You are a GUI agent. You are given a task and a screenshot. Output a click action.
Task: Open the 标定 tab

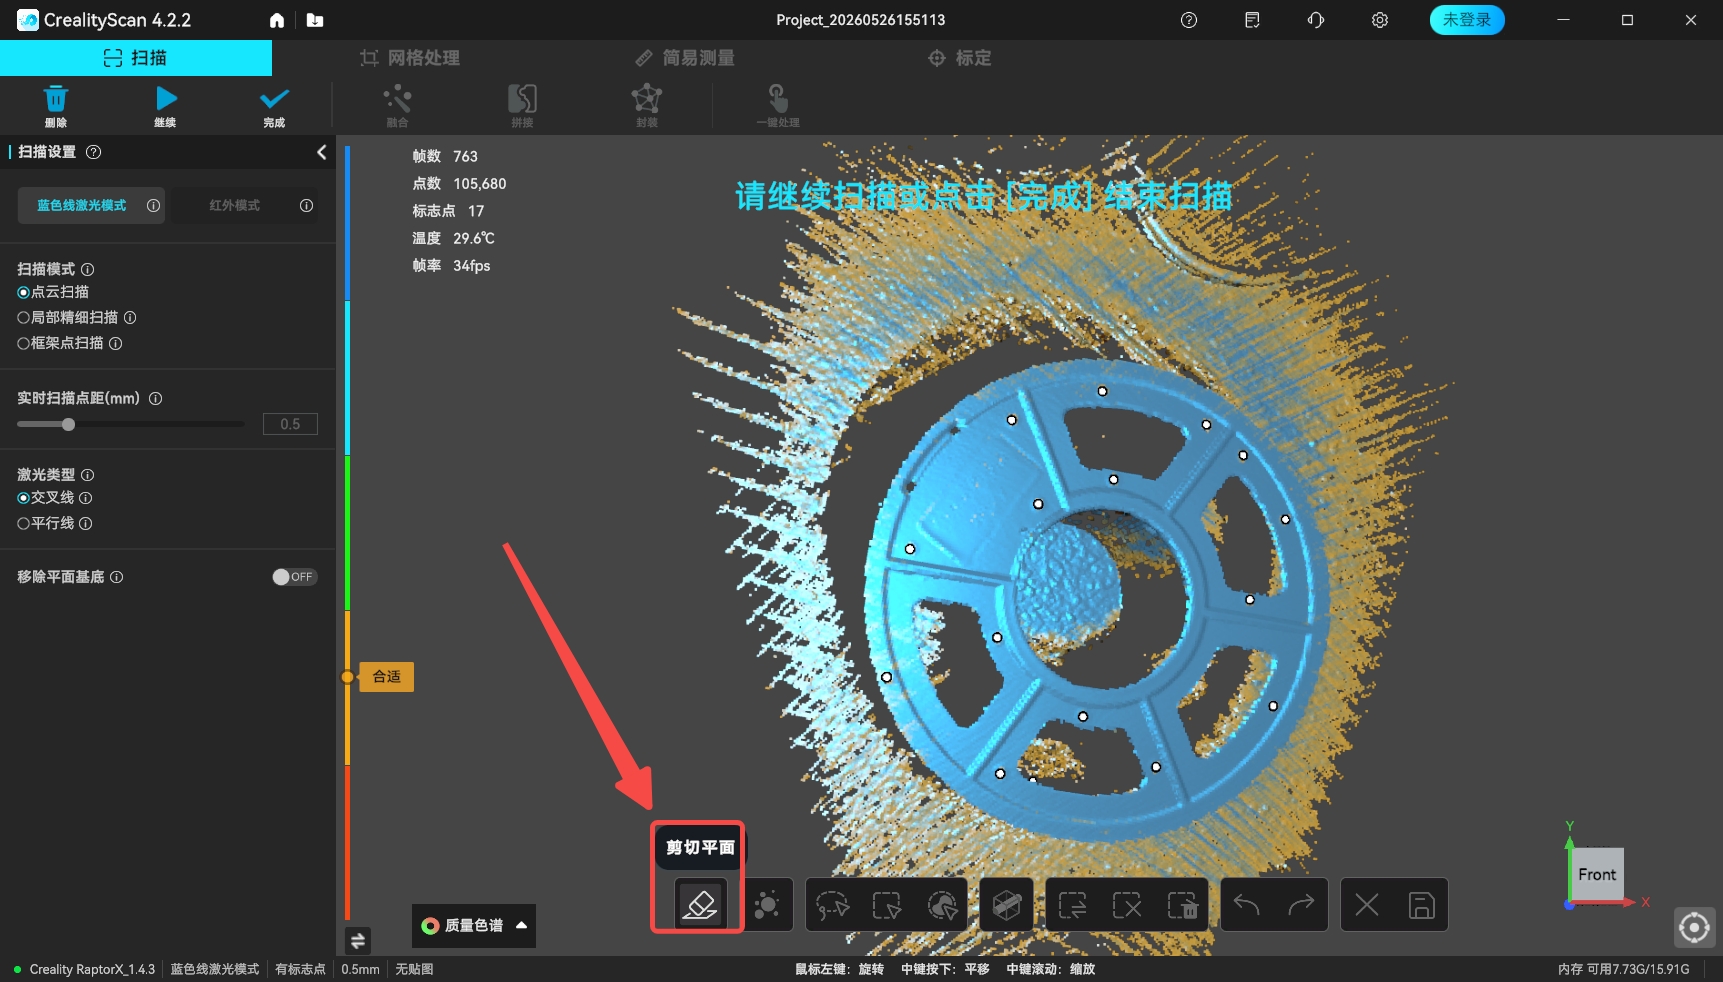tap(960, 58)
